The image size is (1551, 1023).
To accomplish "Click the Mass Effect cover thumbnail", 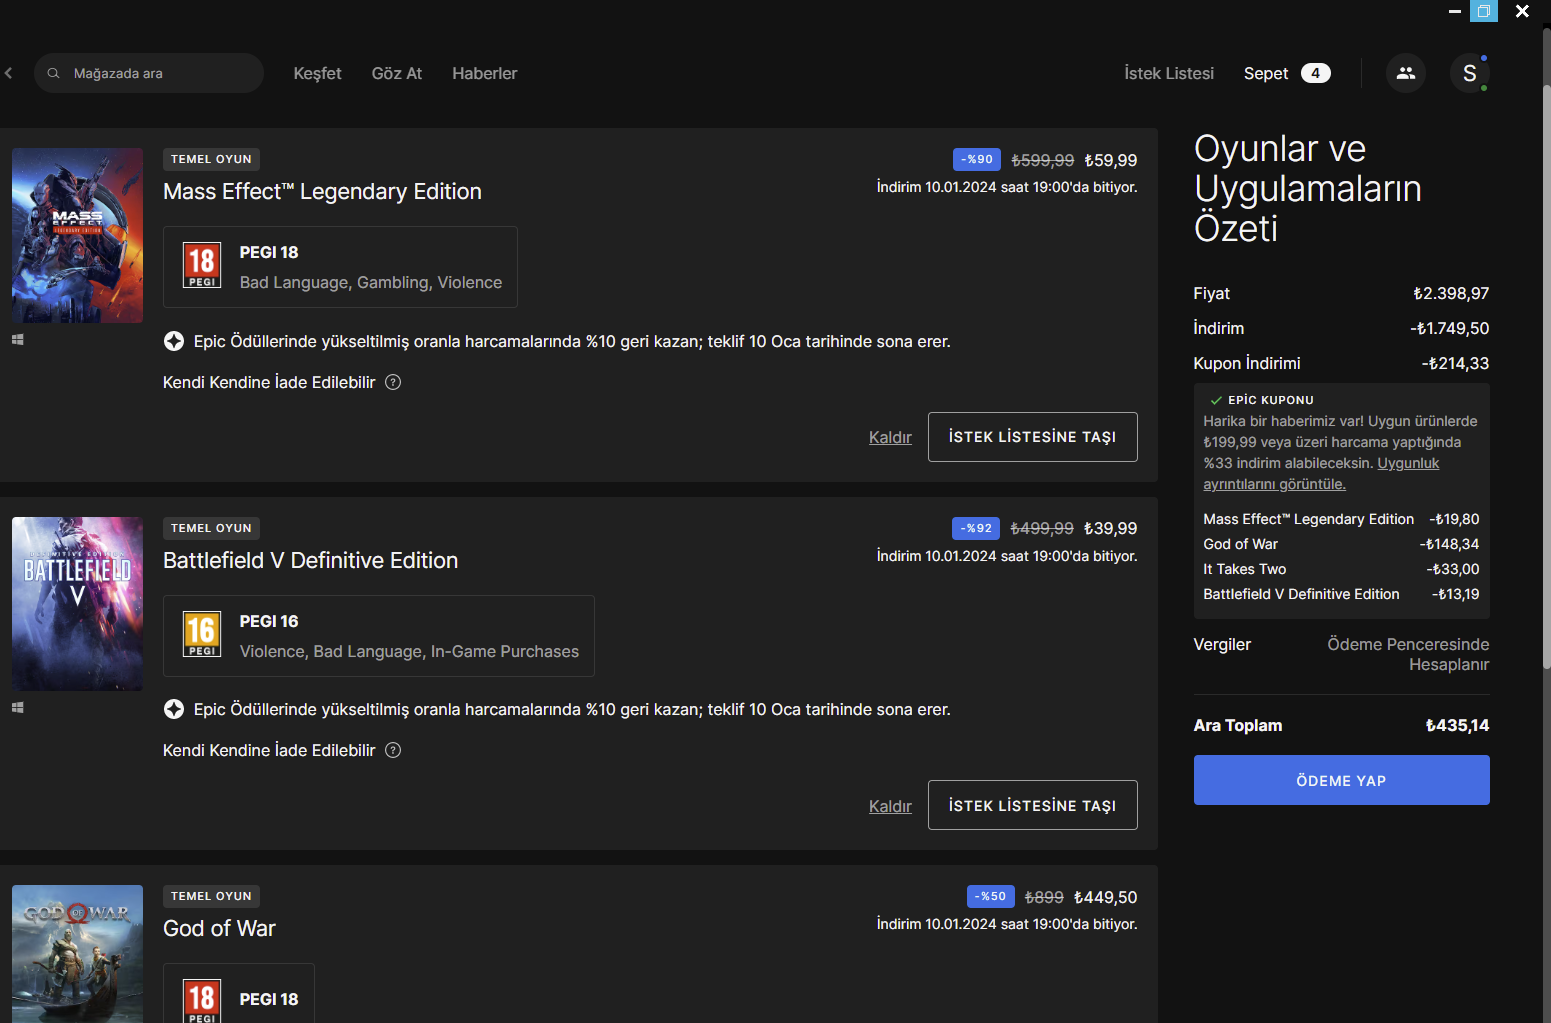I will (x=77, y=235).
